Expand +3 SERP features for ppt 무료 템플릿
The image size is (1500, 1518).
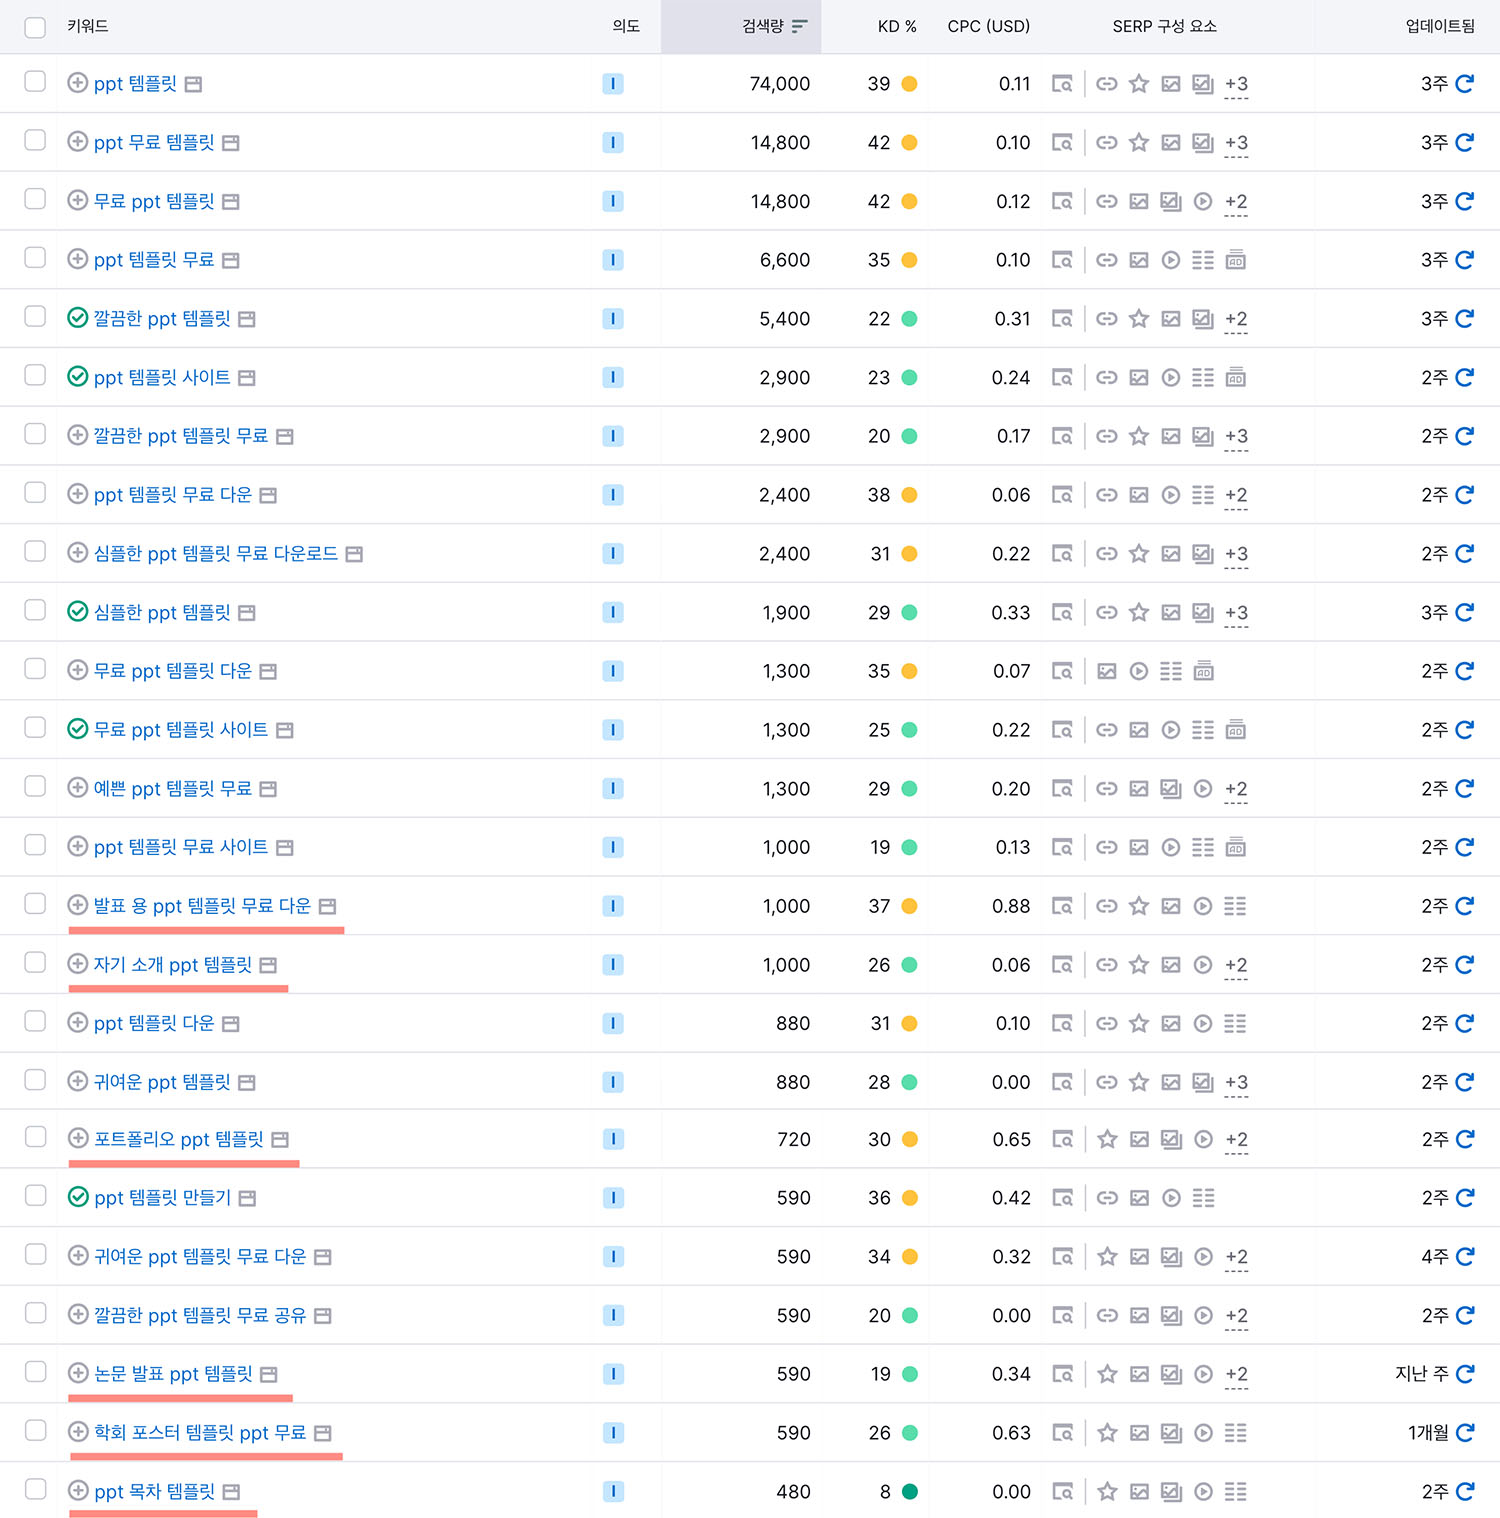[1236, 144]
